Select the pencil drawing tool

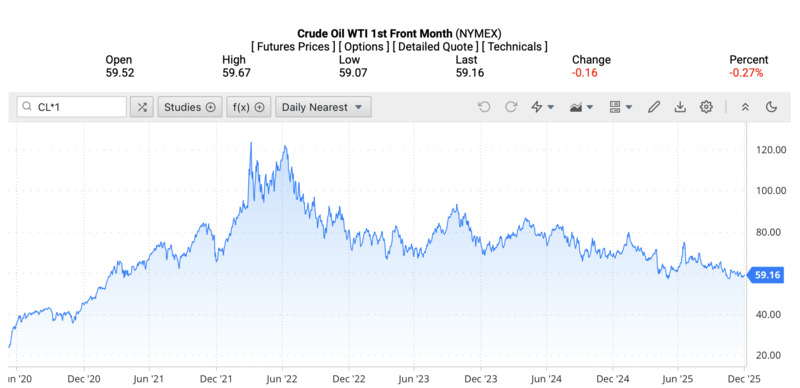point(654,107)
